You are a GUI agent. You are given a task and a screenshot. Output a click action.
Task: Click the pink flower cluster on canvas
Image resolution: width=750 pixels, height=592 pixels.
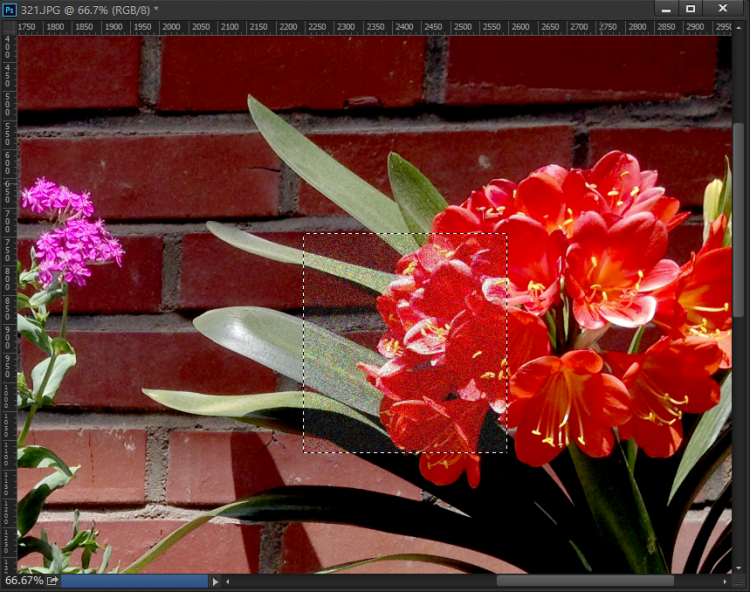click(x=72, y=235)
